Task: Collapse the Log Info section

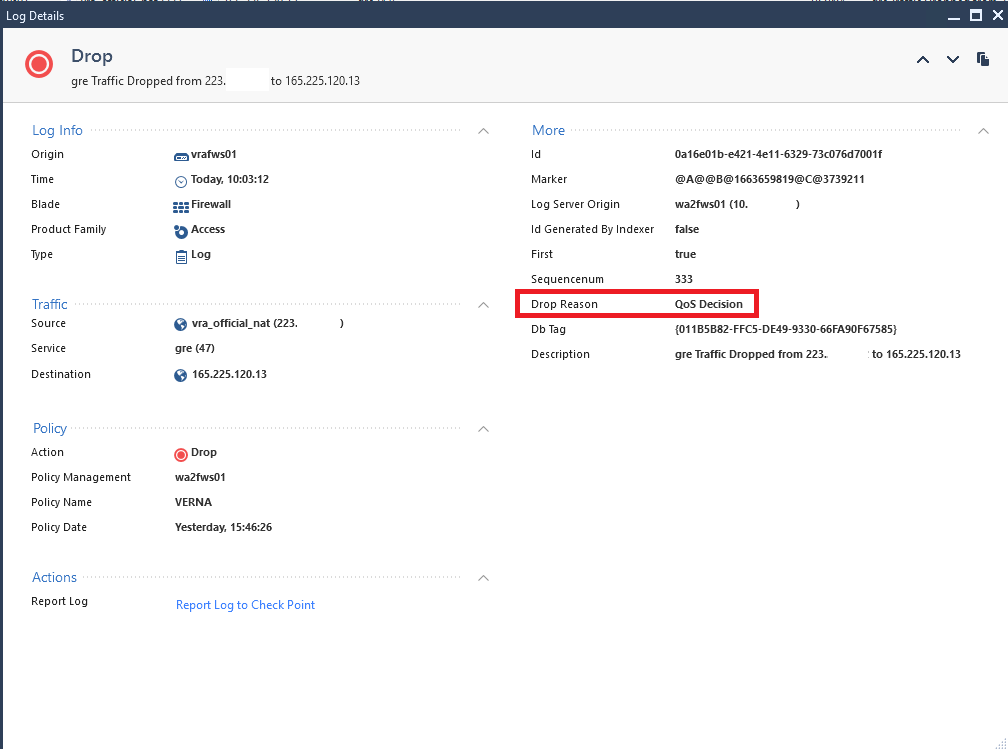Action: (484, 131)
